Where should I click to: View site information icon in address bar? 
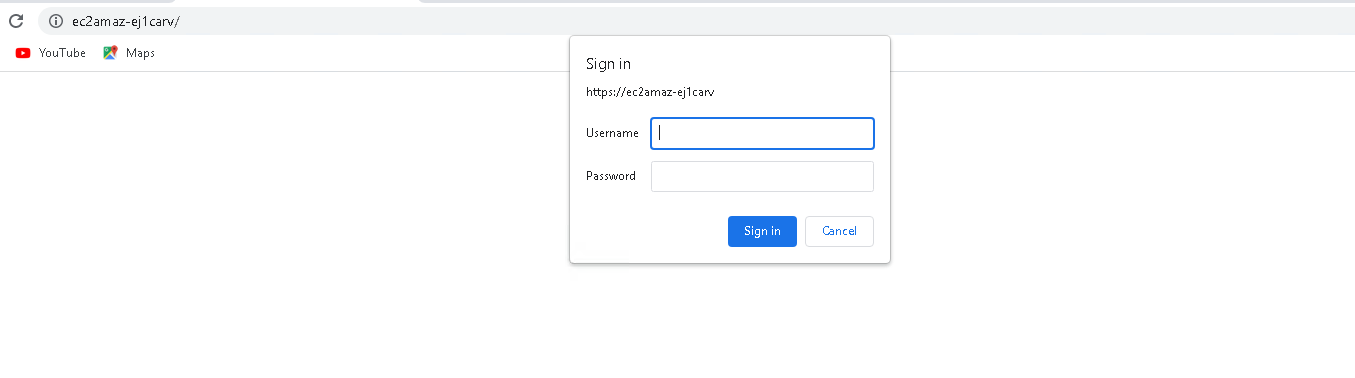coord(56,21)
